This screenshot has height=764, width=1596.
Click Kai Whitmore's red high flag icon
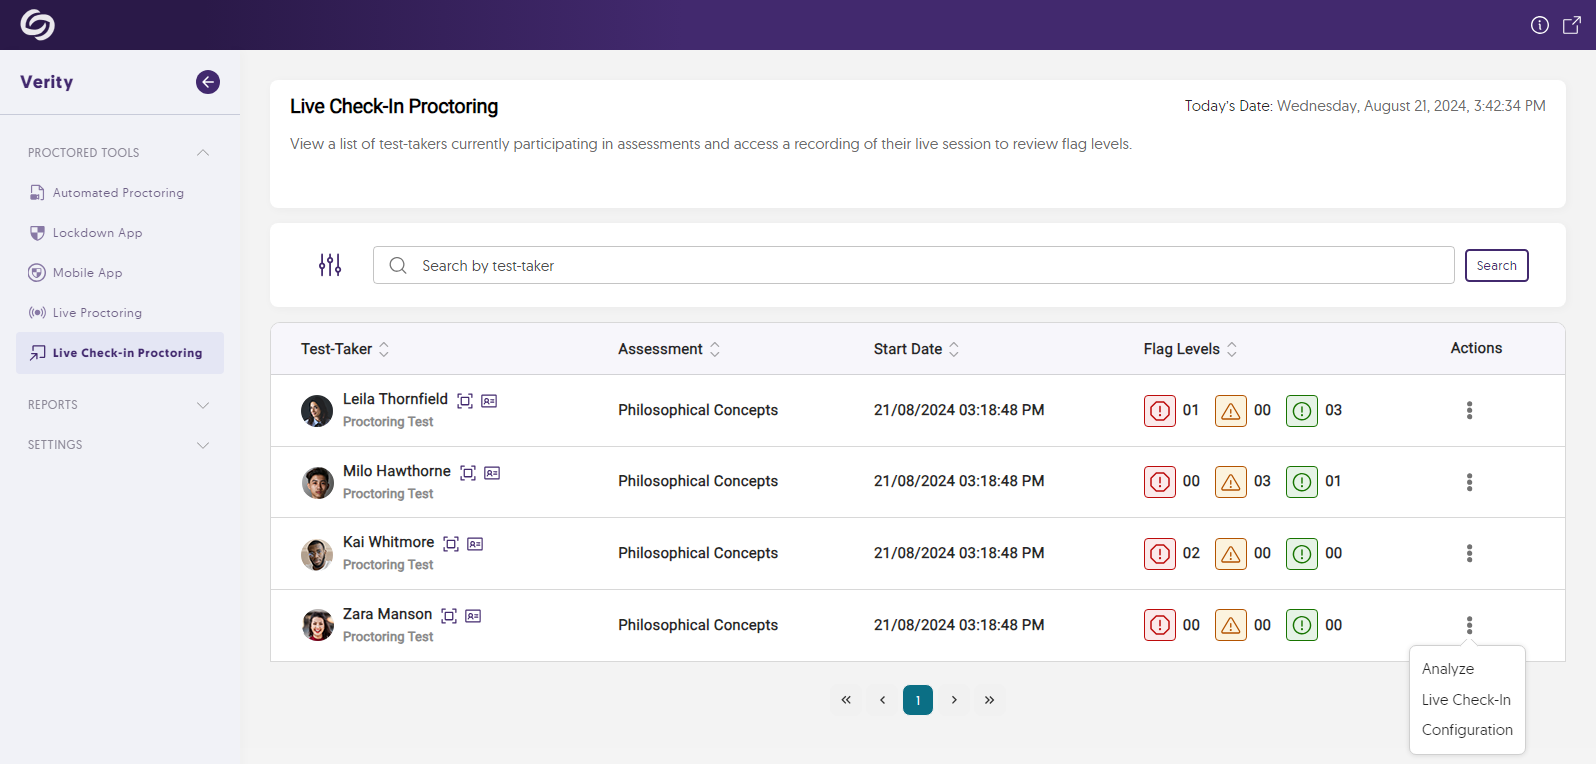click(x=1160, y=554)
